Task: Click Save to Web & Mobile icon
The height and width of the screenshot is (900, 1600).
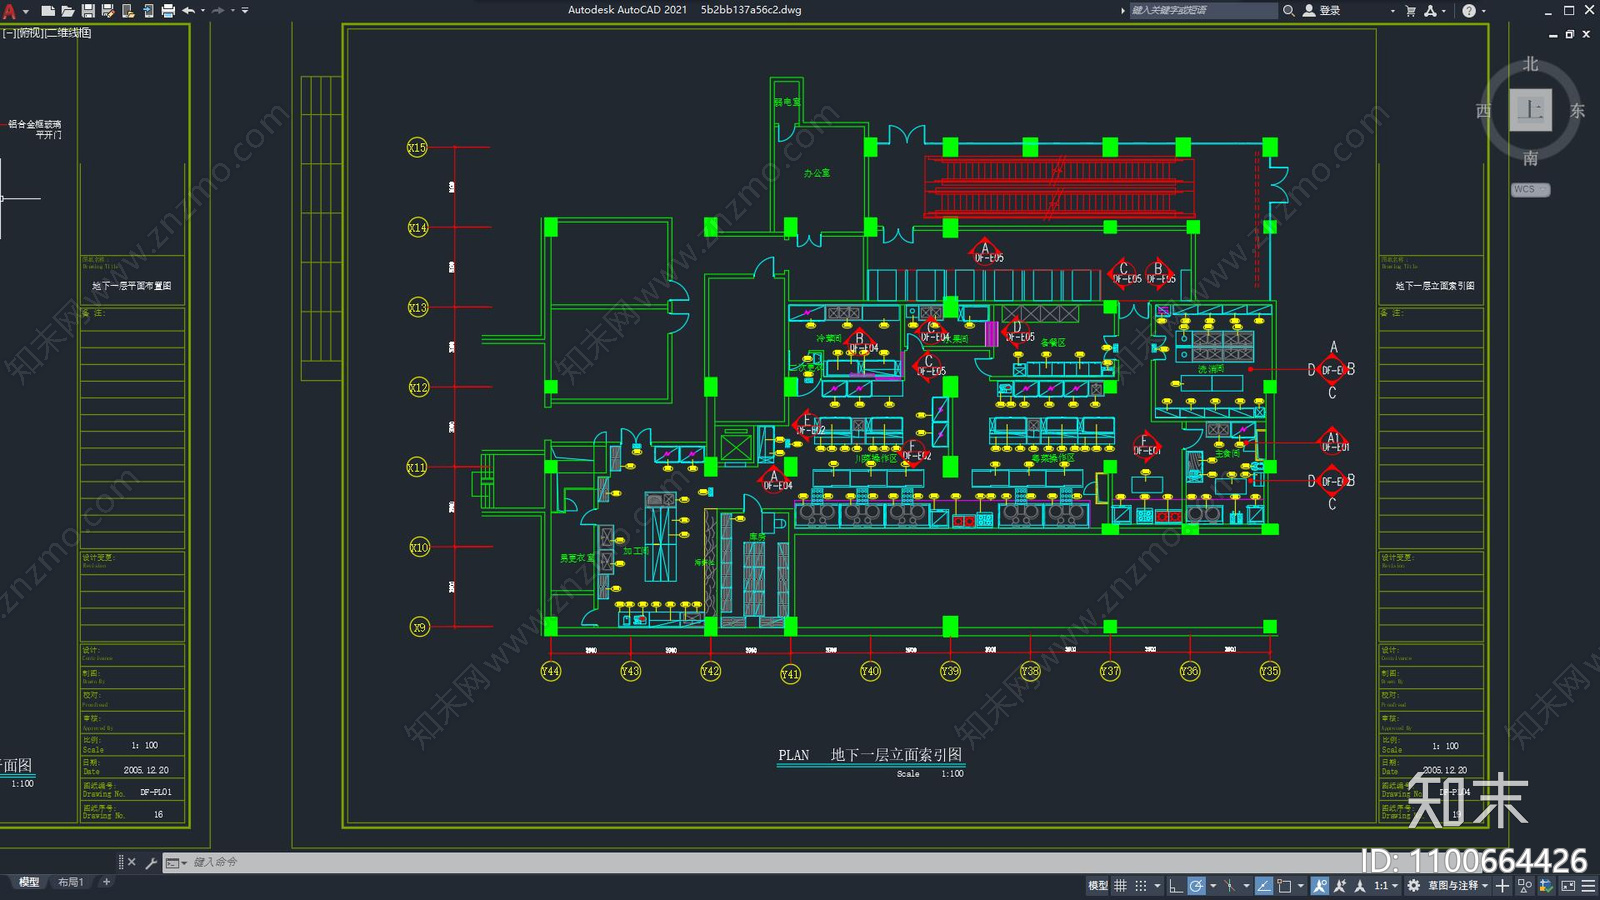Action: tap(148, 11)
